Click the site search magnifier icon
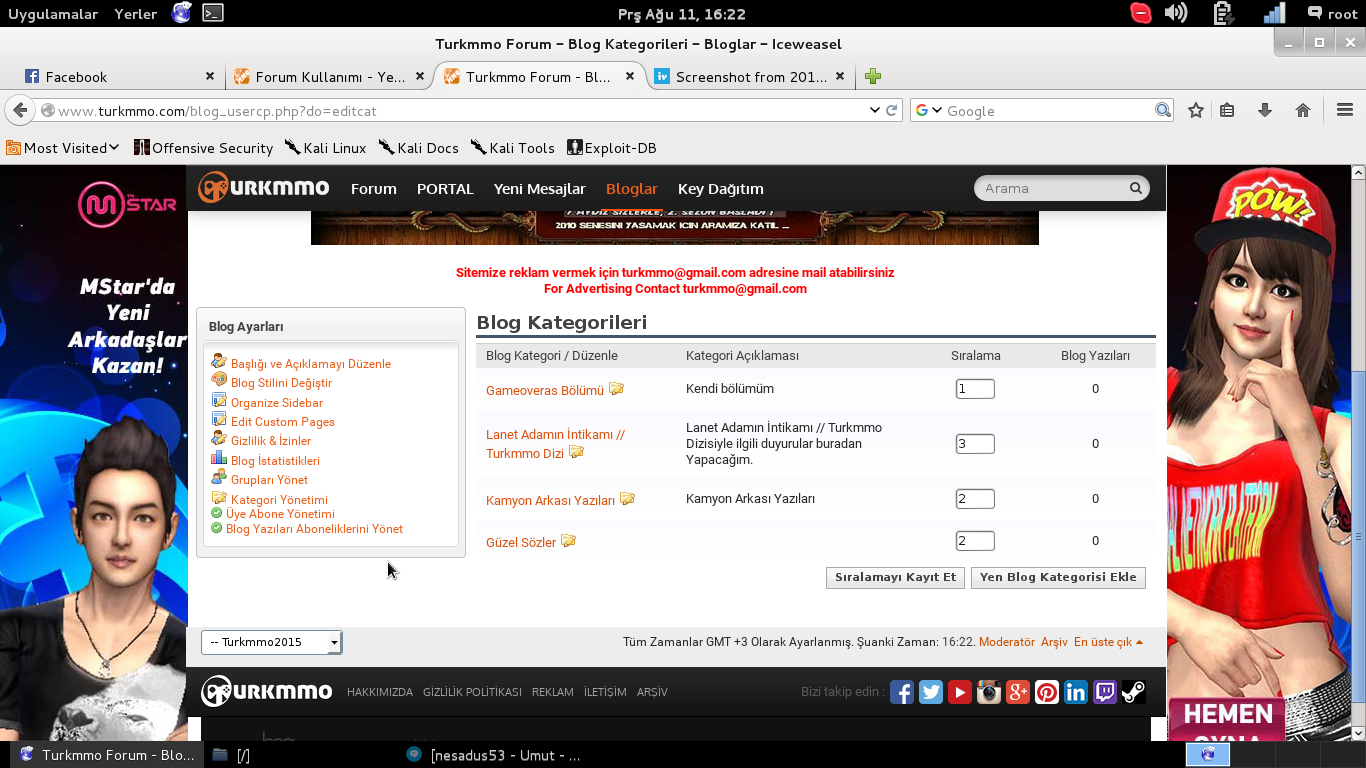1366x768 pixels. tap(1136, 188)
